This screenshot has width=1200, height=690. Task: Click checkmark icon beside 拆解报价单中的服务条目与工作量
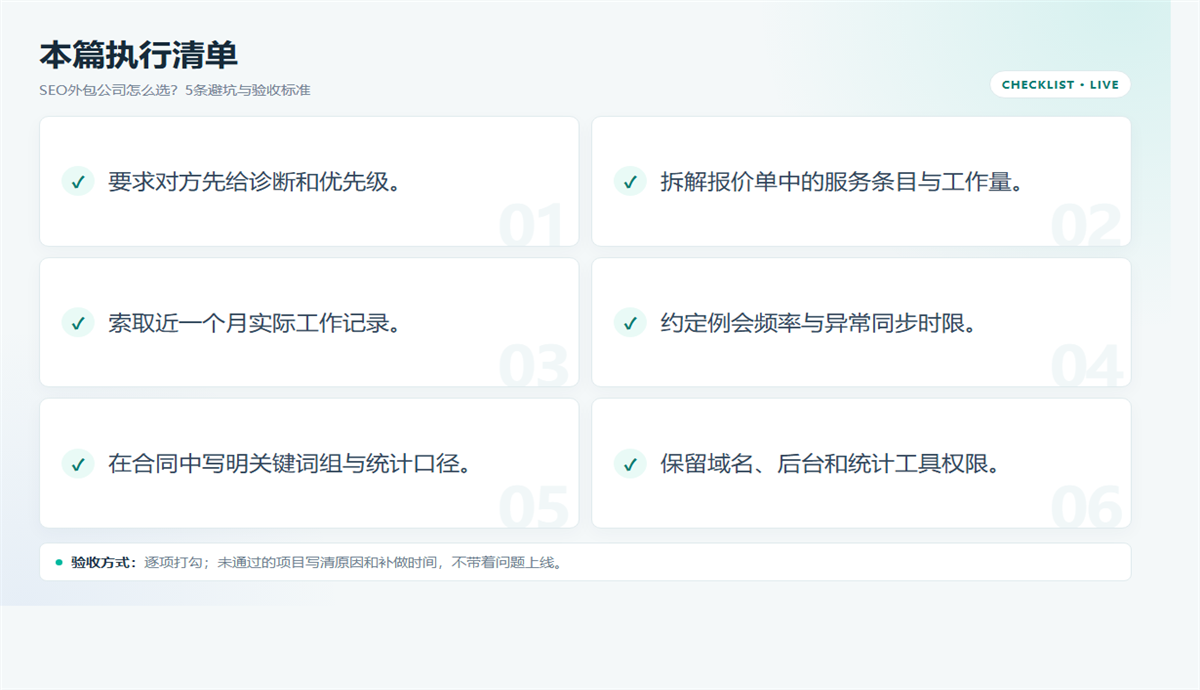click(630, 181)
